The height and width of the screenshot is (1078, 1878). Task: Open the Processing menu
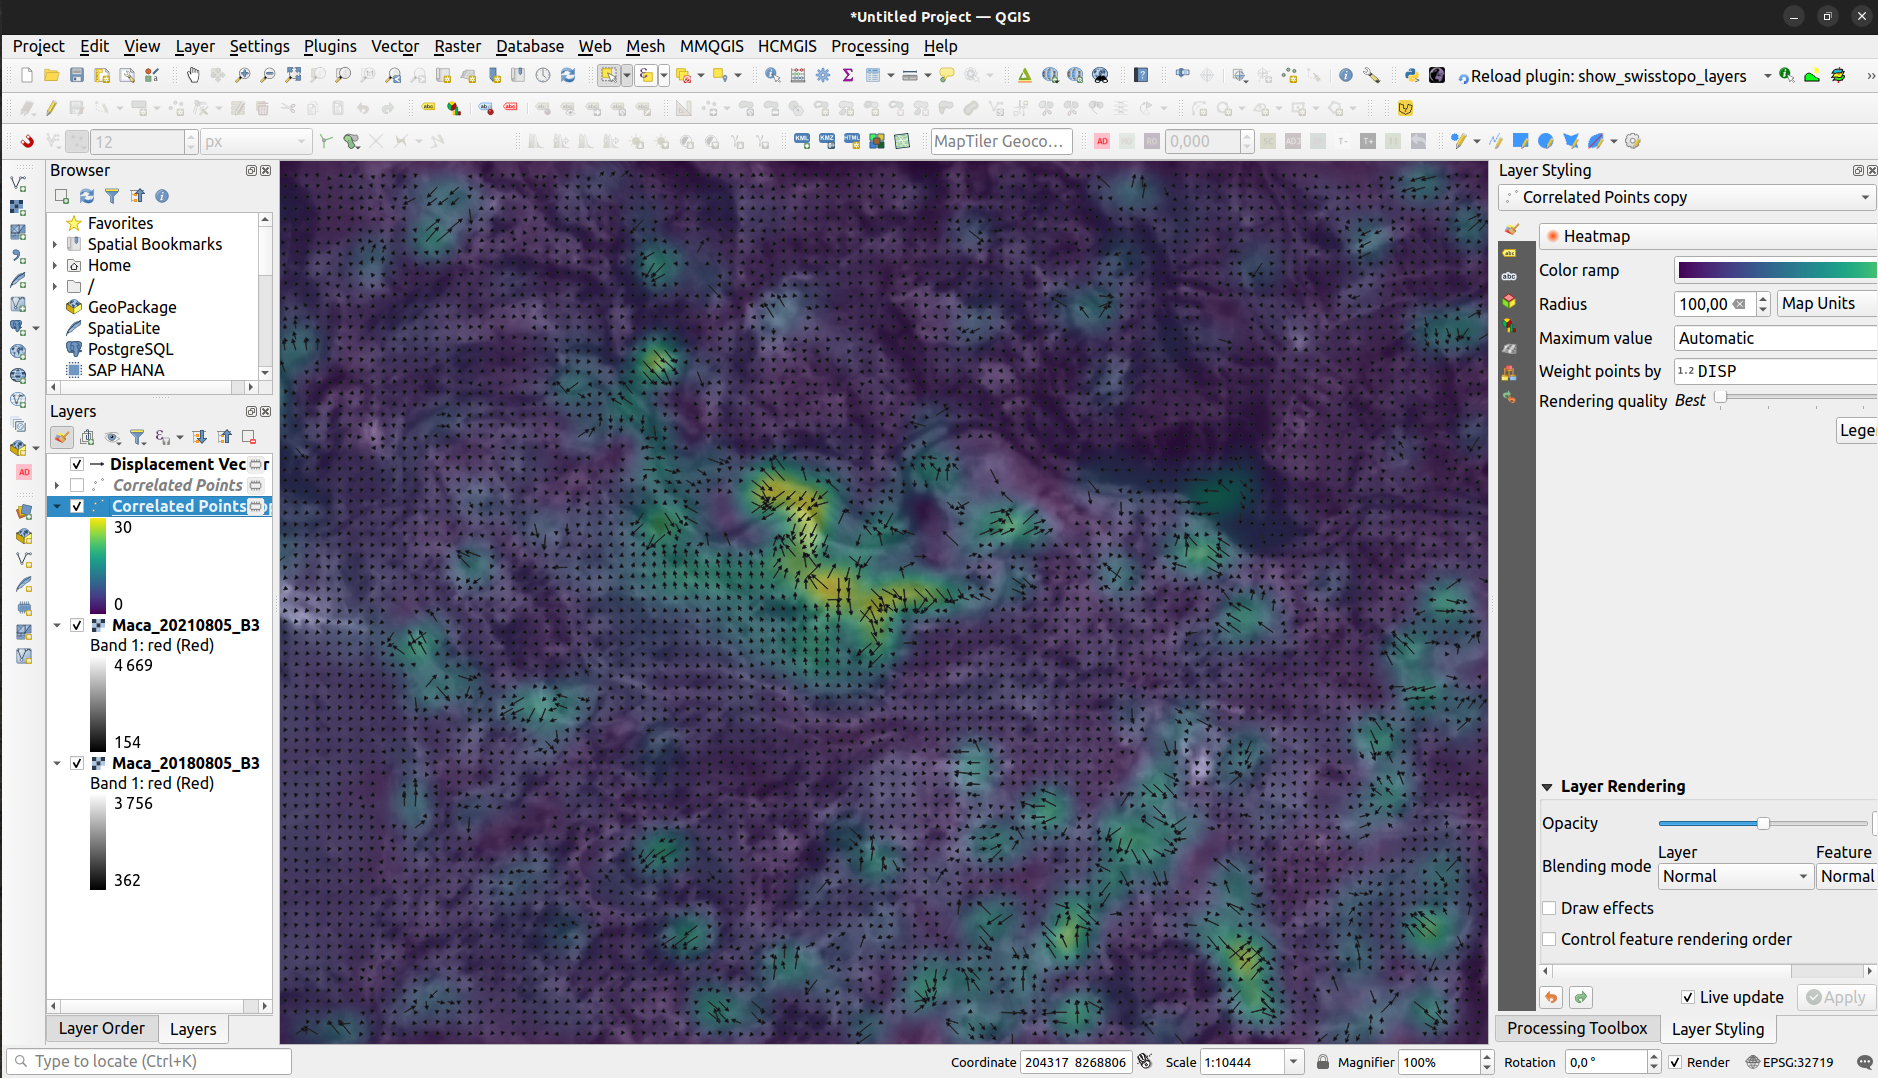coord(869,46)
